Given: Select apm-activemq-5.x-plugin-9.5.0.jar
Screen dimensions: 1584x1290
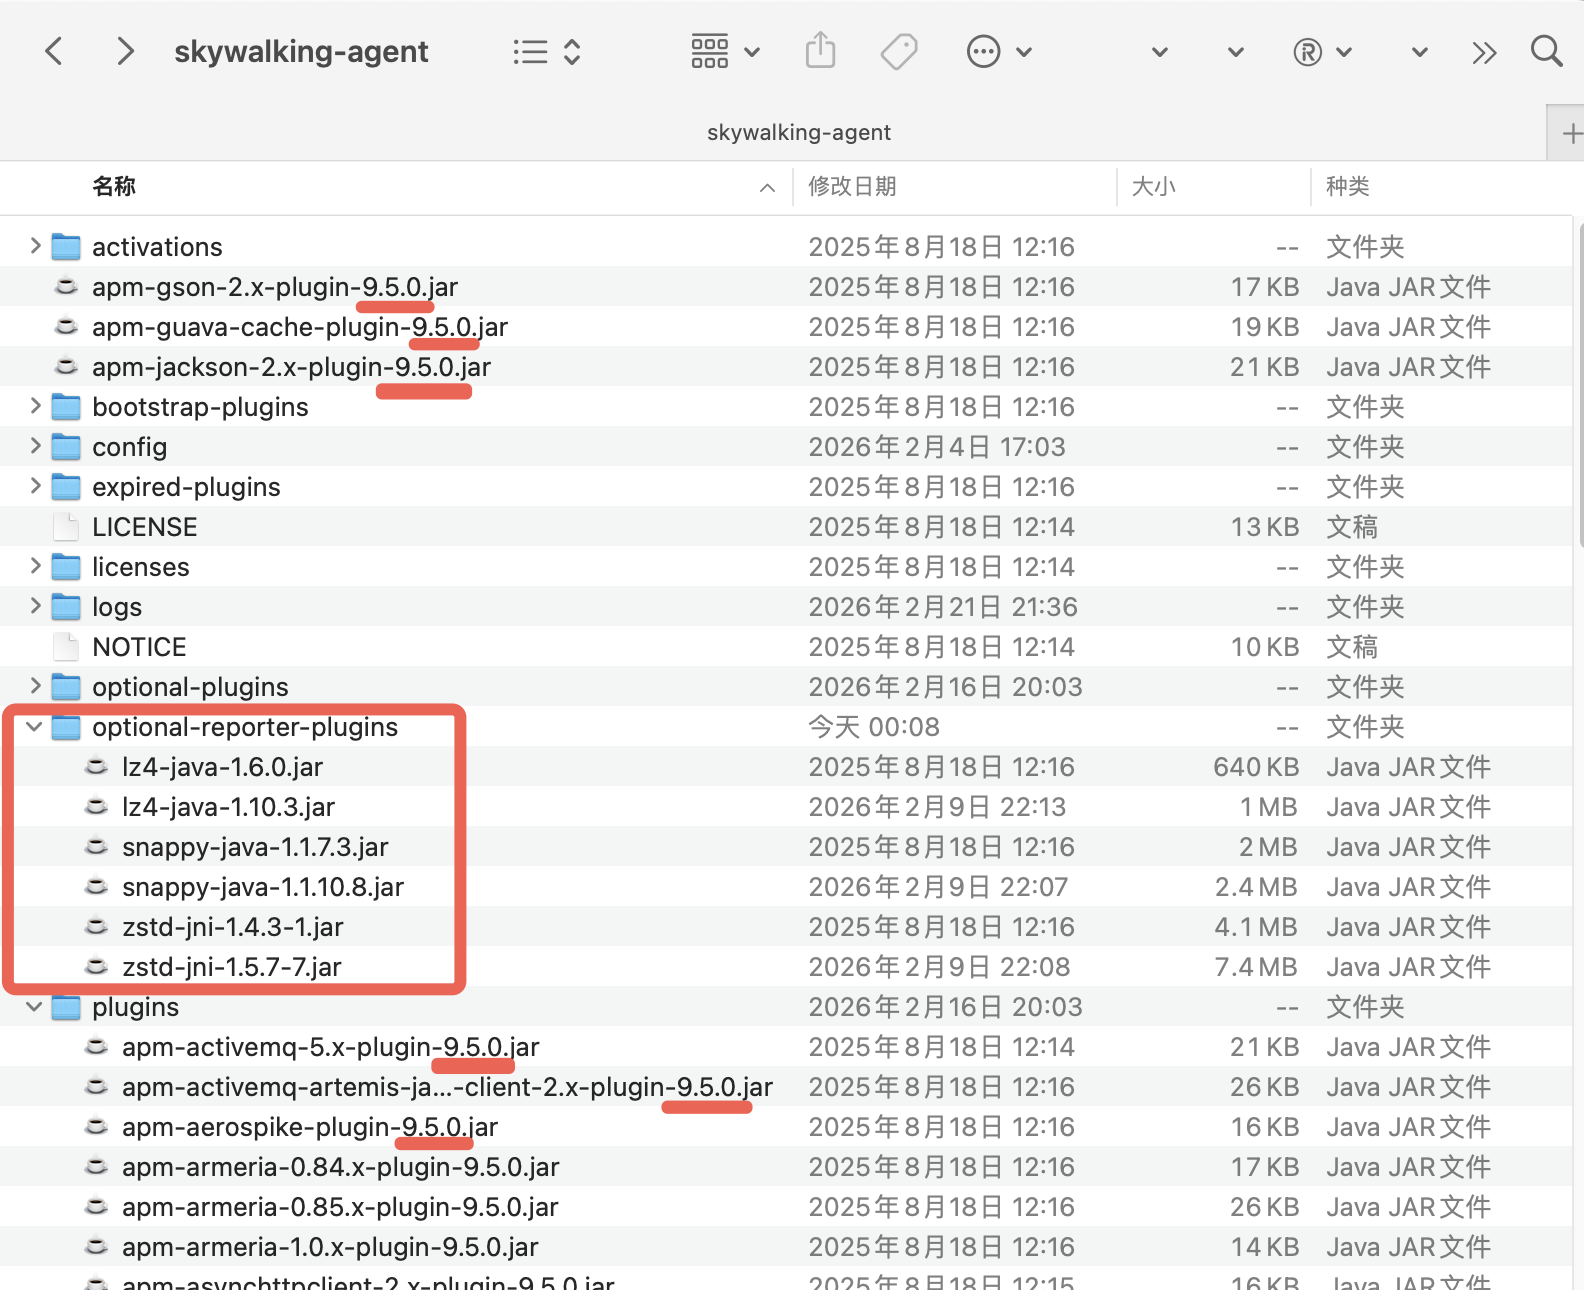Looking at the screenshot, I should tap(330, 1047).
